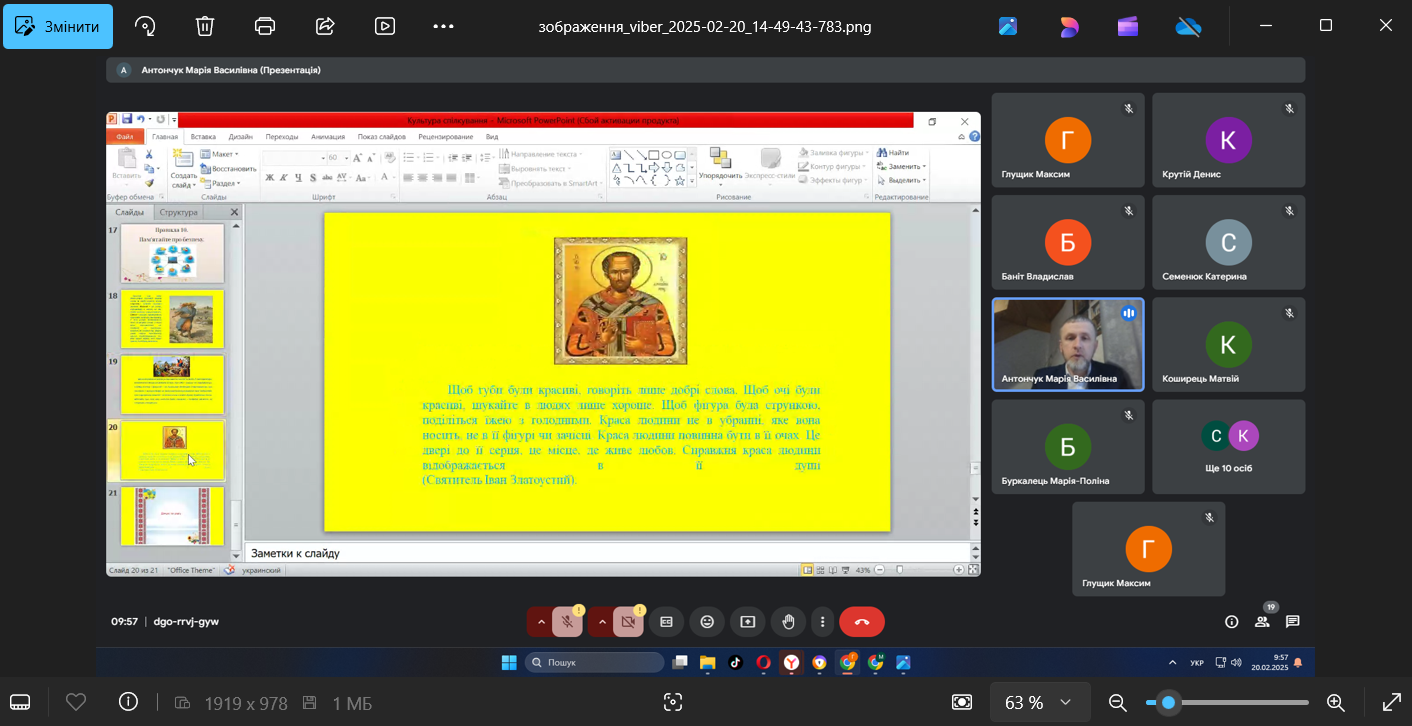This screenshot has width=1412, height=726.
Task: Expand microphone options chevron in Meet
Action: pyautogui.click(x=541, y=622)
